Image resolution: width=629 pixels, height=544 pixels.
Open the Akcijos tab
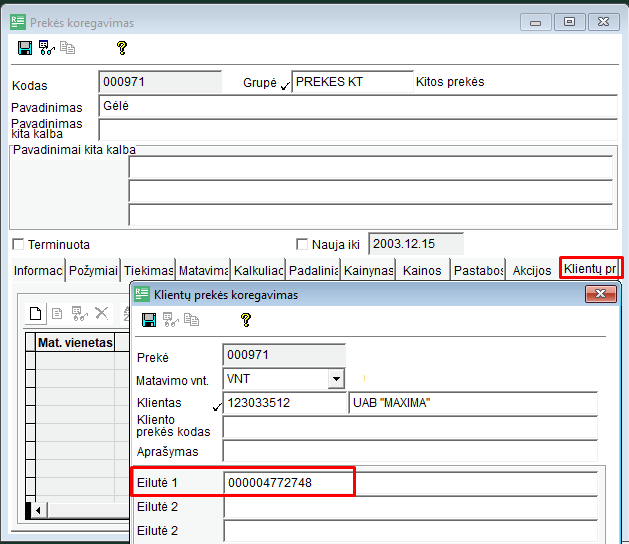coord(531,270)
